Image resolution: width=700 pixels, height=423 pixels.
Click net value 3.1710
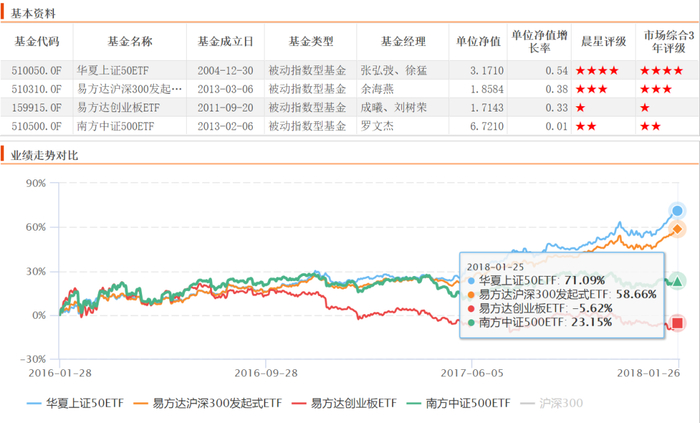487,70
